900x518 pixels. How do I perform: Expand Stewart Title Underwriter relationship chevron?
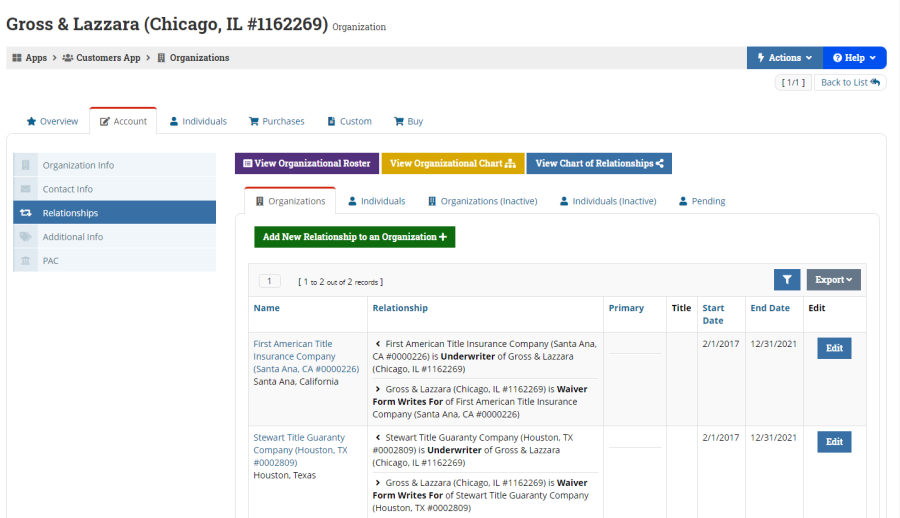click(378, 437)
